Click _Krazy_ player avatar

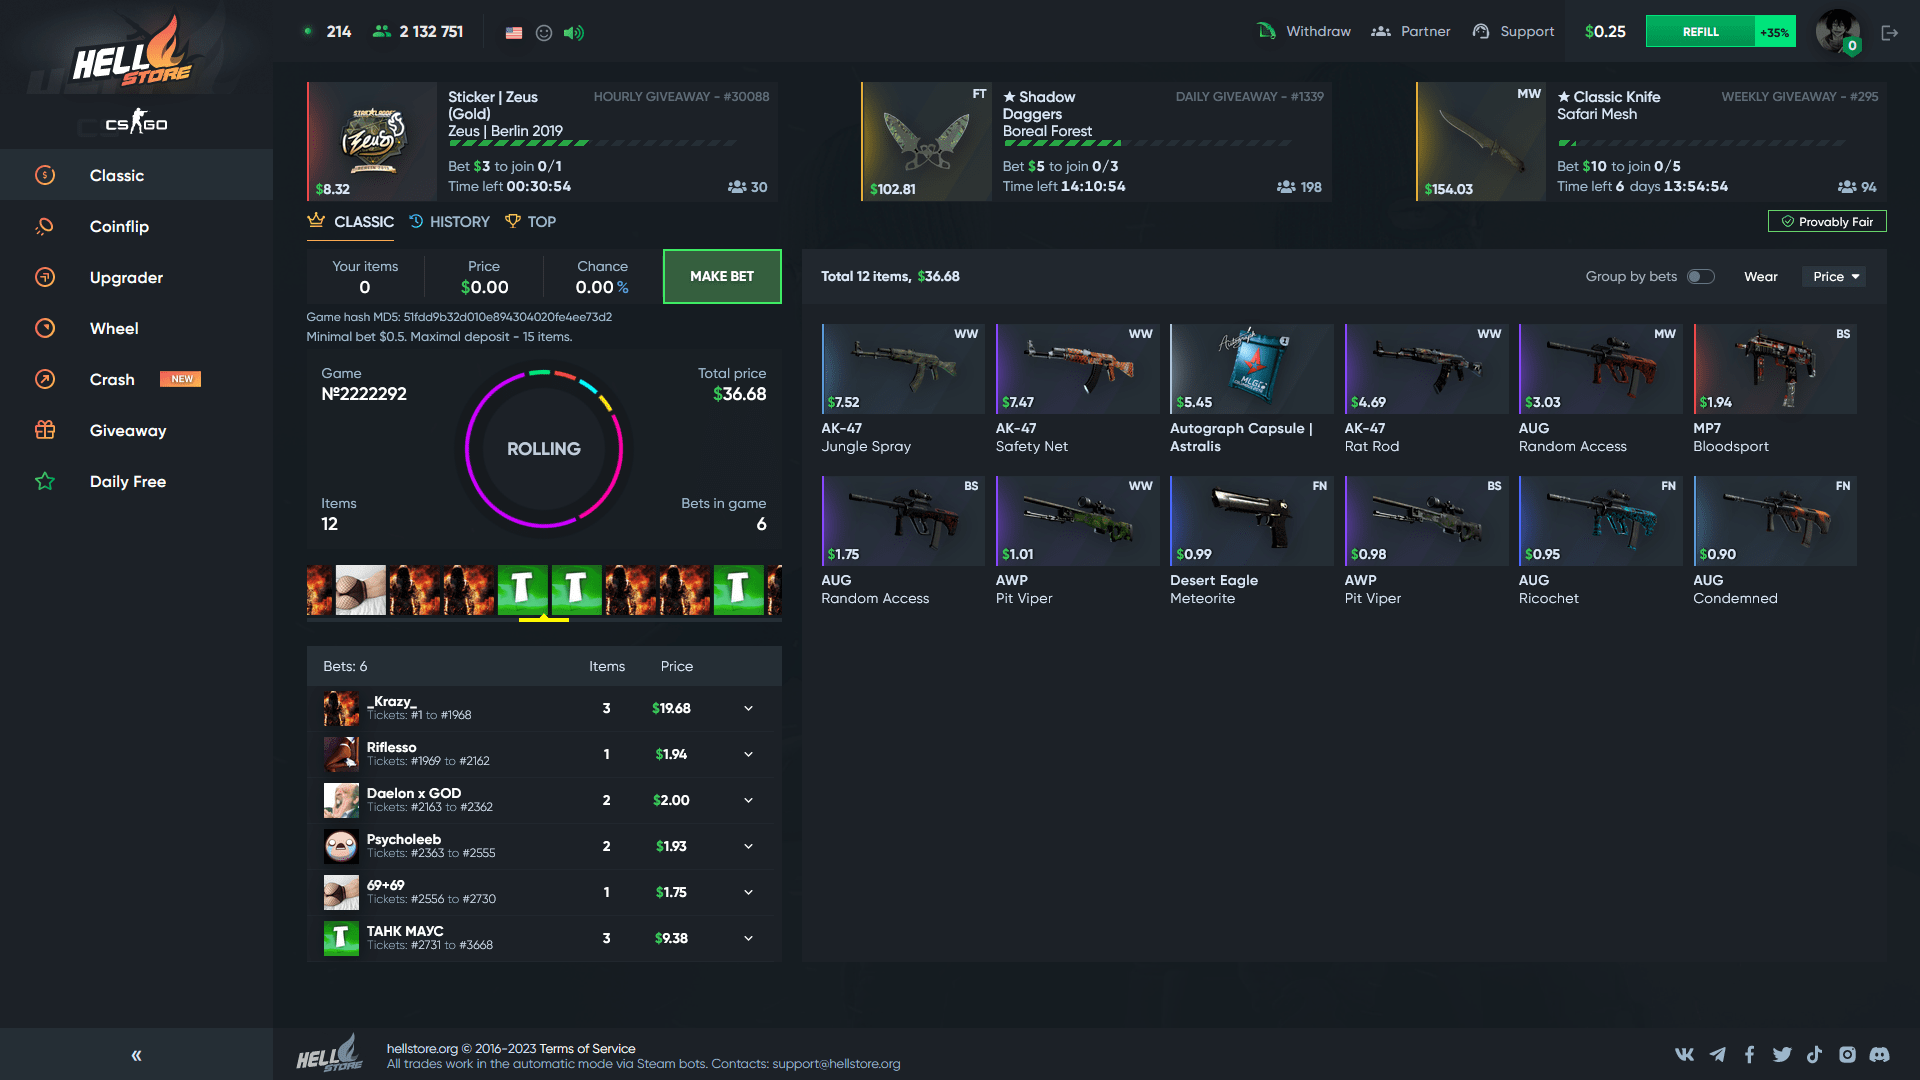(341, 708)
